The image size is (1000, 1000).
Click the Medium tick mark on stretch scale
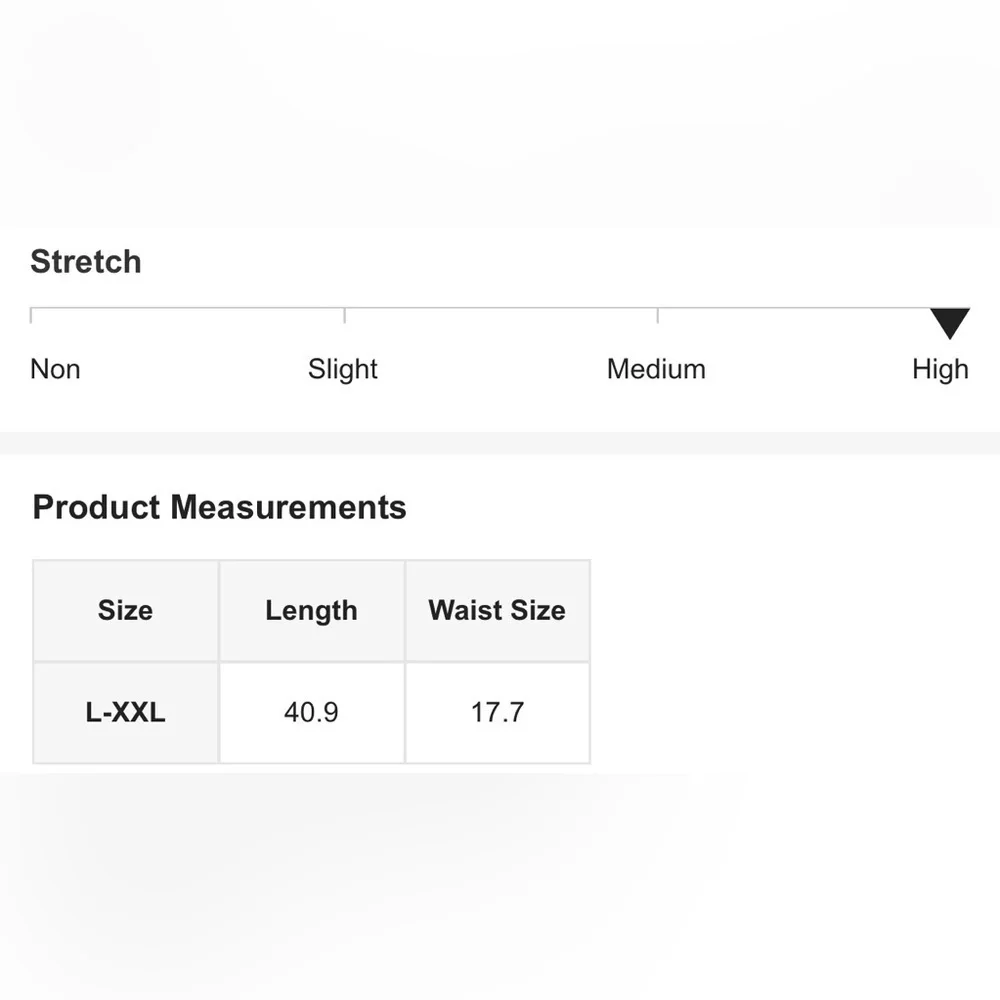(658, 316)
